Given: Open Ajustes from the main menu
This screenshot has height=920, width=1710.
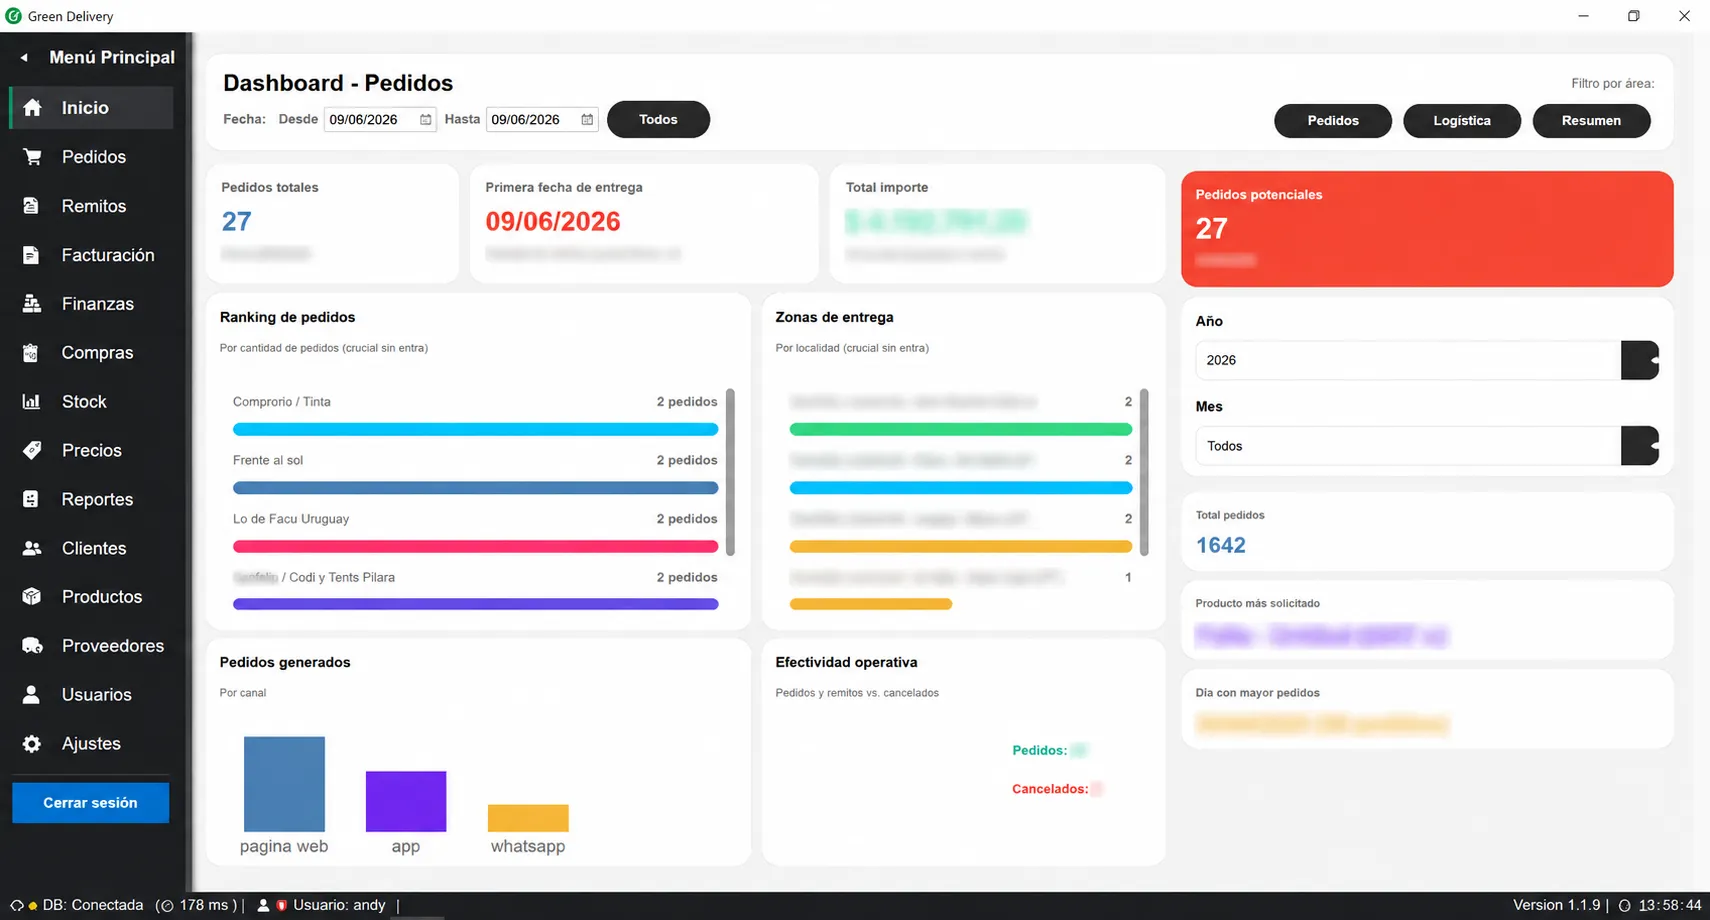Looking at the screenshot, I should click(x=91, y=744).
